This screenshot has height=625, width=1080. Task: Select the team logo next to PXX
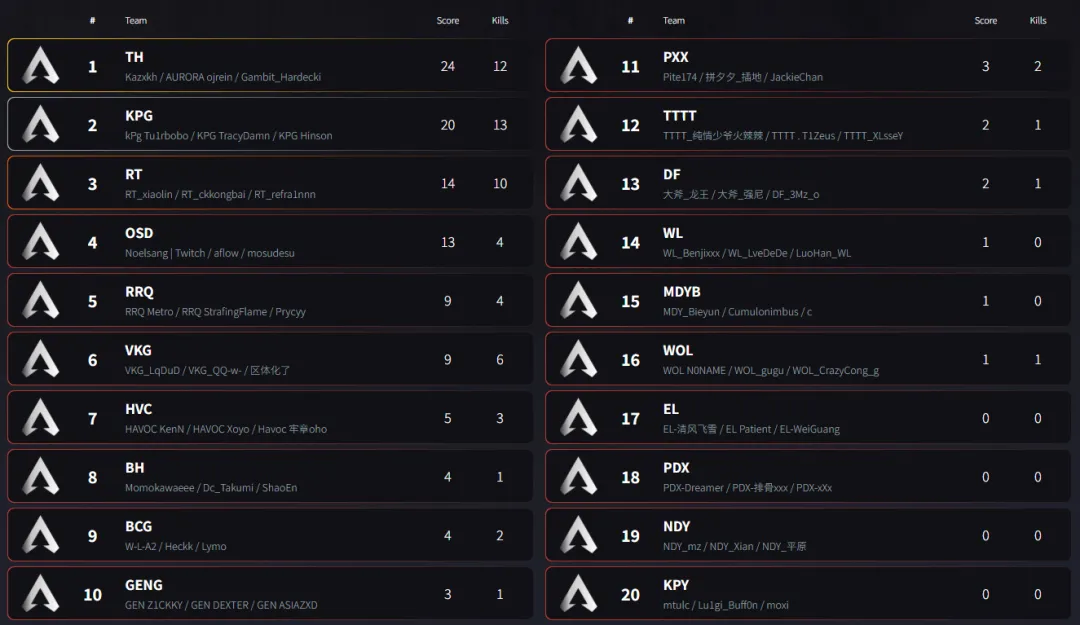(579, 66)
